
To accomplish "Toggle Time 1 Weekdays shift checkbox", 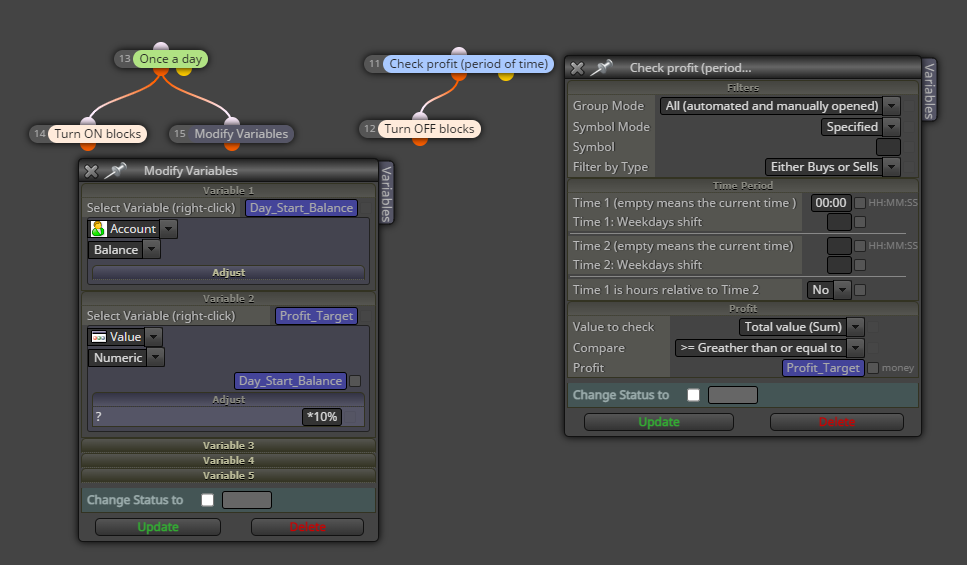I will pos(860,222).
